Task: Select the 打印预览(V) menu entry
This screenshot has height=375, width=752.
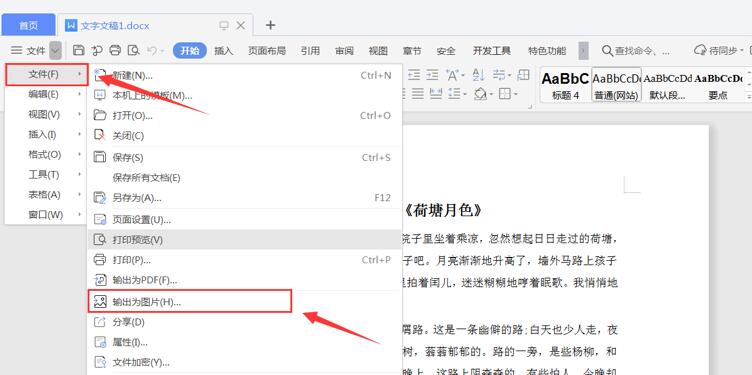Action: pyautogui.click(x=245, y=239)
